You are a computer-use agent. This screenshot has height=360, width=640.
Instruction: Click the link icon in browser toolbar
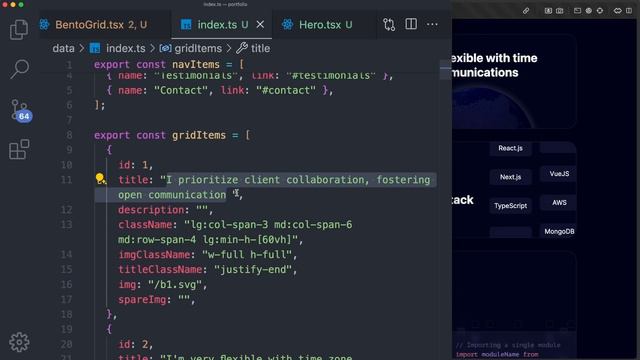(x=526, y=11)
